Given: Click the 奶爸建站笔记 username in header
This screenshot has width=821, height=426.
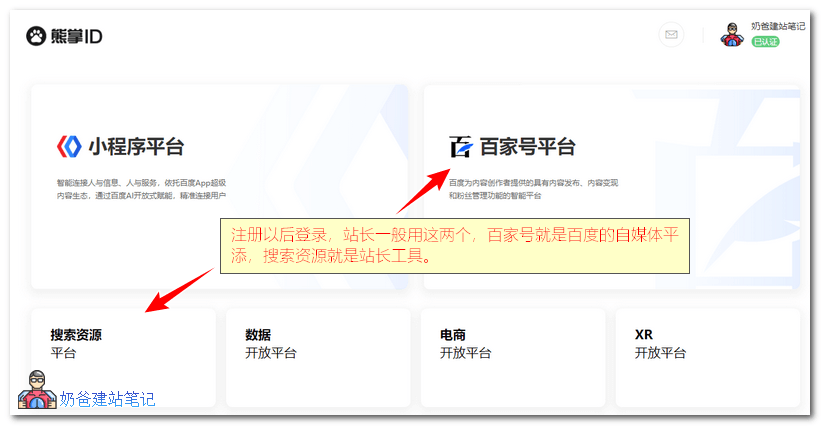Looking at the screenshot, I should tap(778, 26).
